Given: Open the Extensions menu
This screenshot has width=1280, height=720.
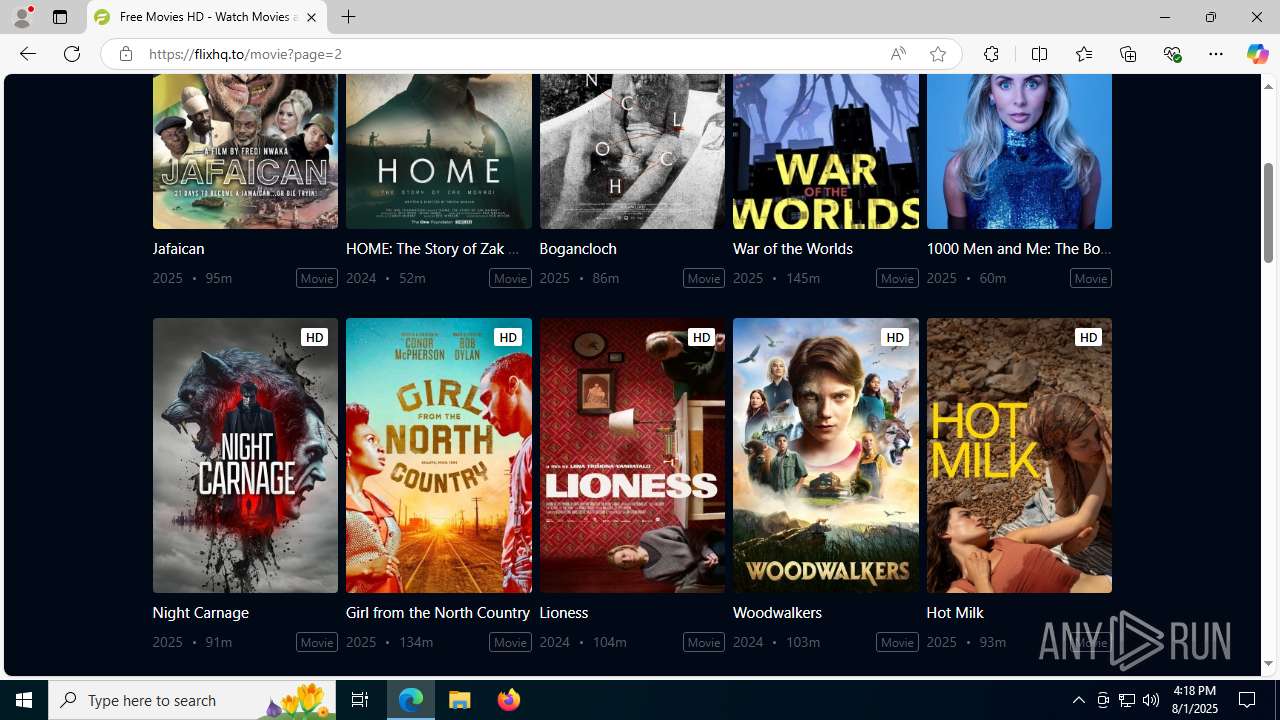Looking at the screenshot, I should click(x=991, y=54).
